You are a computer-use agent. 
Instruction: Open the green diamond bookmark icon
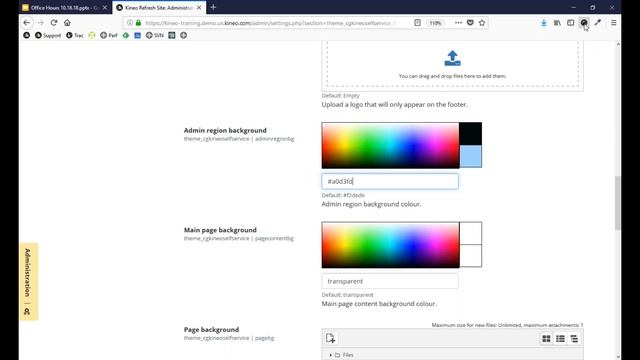pos(126,36)
